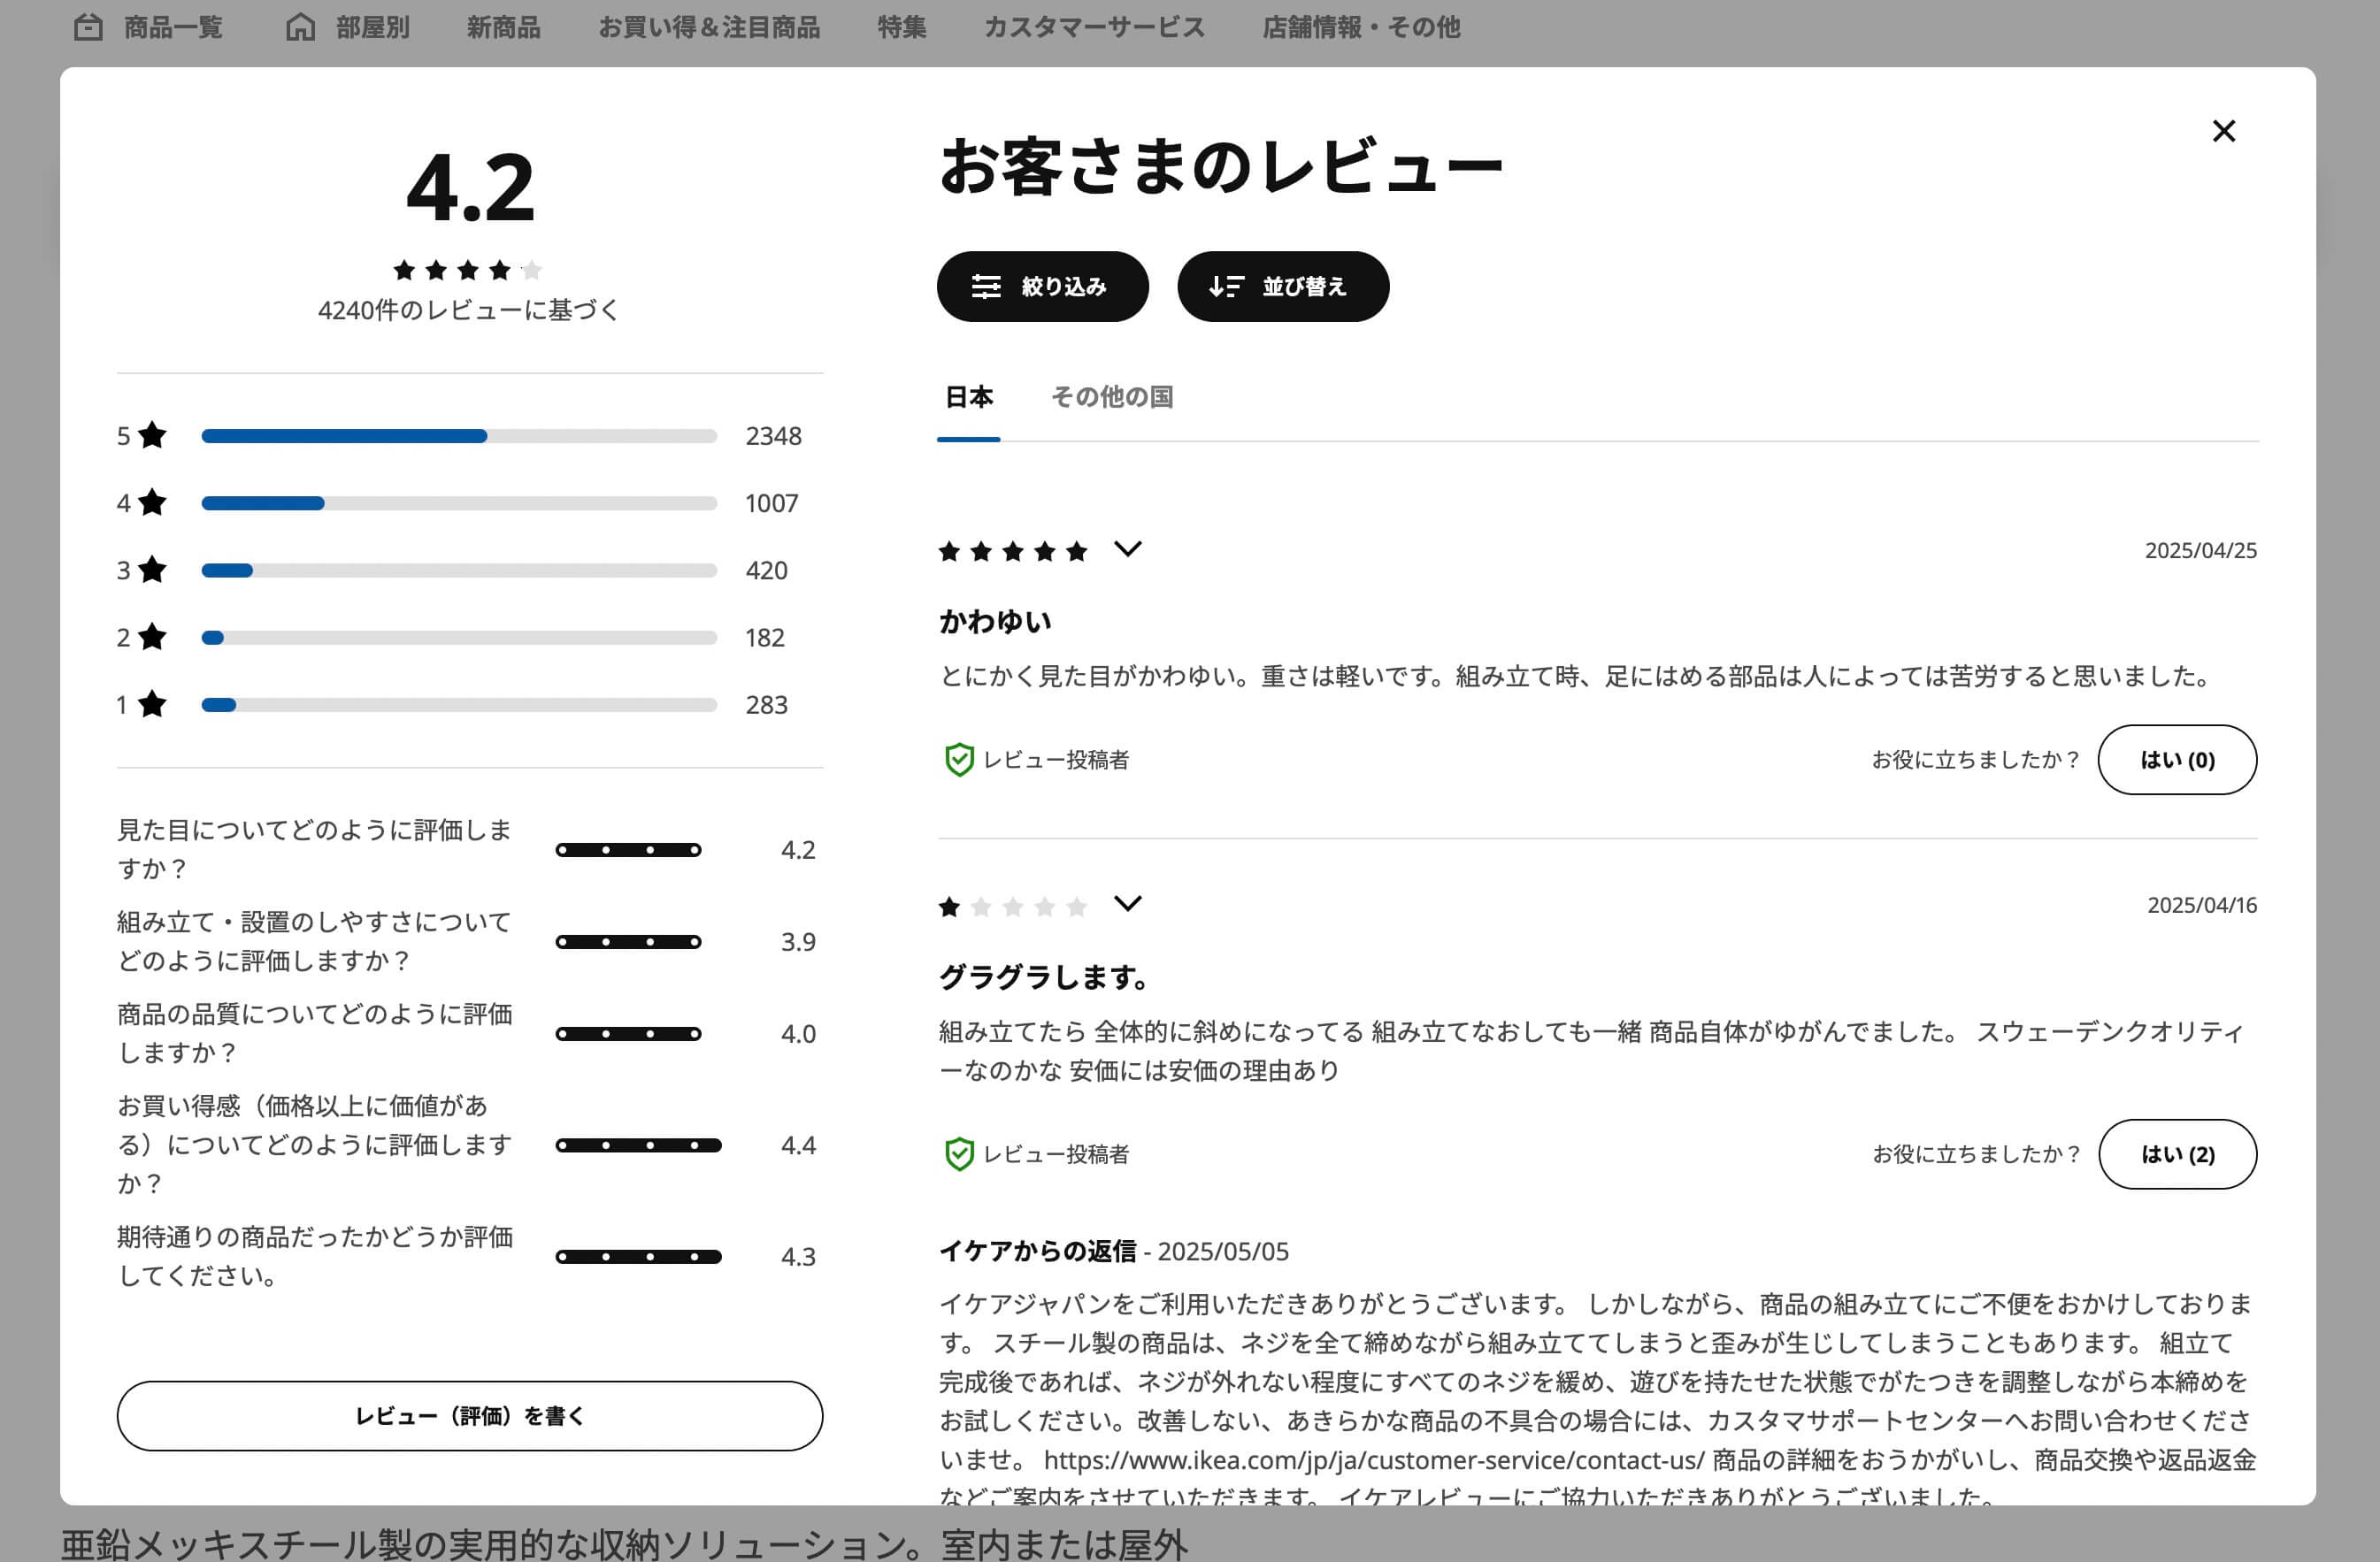Click the 283 one-star count
2380x1562 pixels.
[x=766, y=705]
